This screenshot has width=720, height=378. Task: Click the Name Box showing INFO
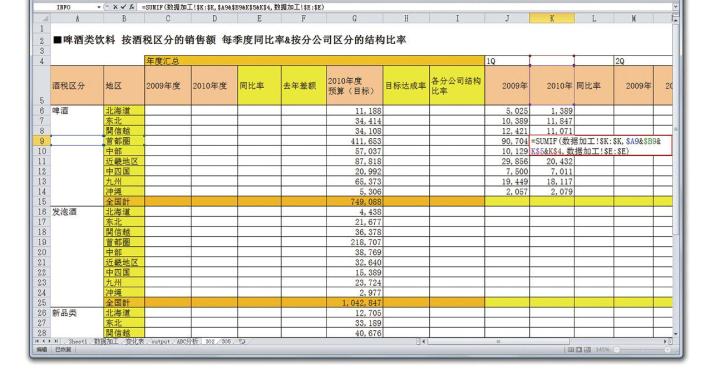(65, 7)
